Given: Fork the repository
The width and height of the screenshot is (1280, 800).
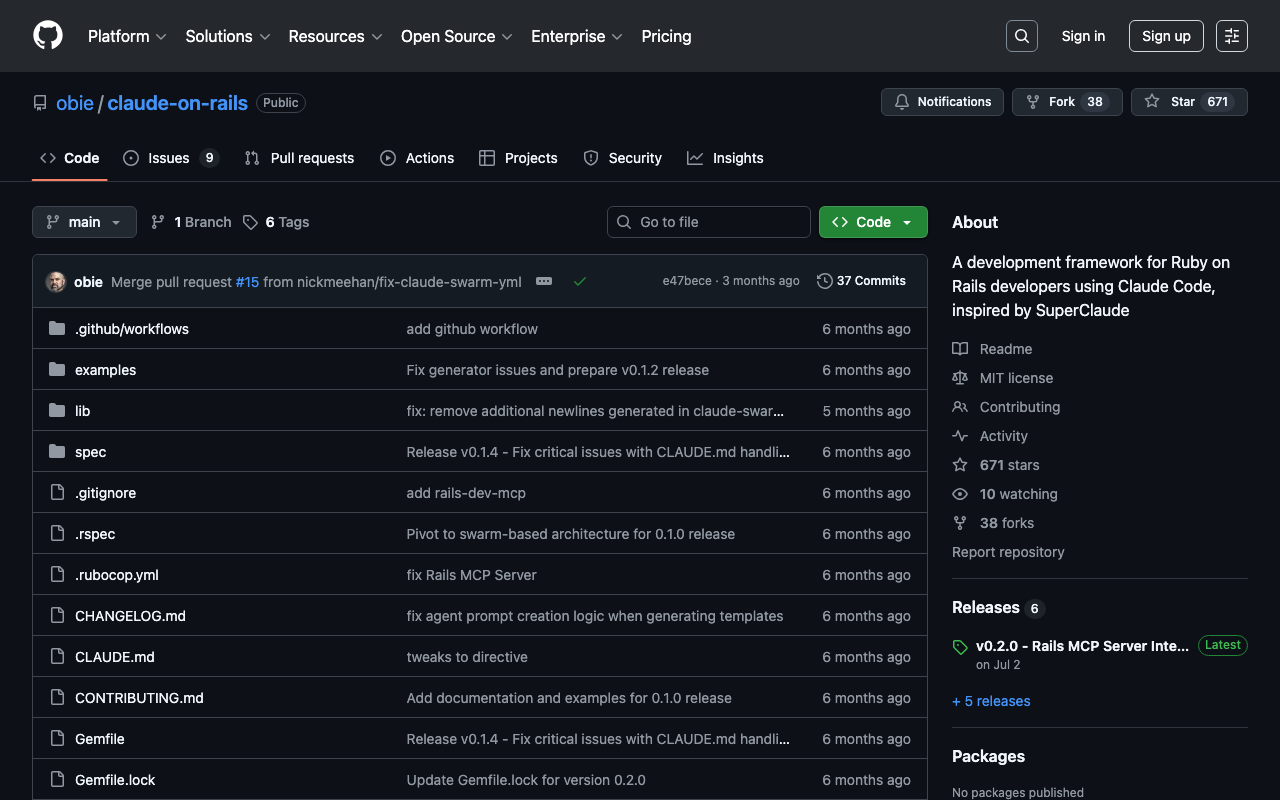Looking at the screenshot, I should 1066,102.
